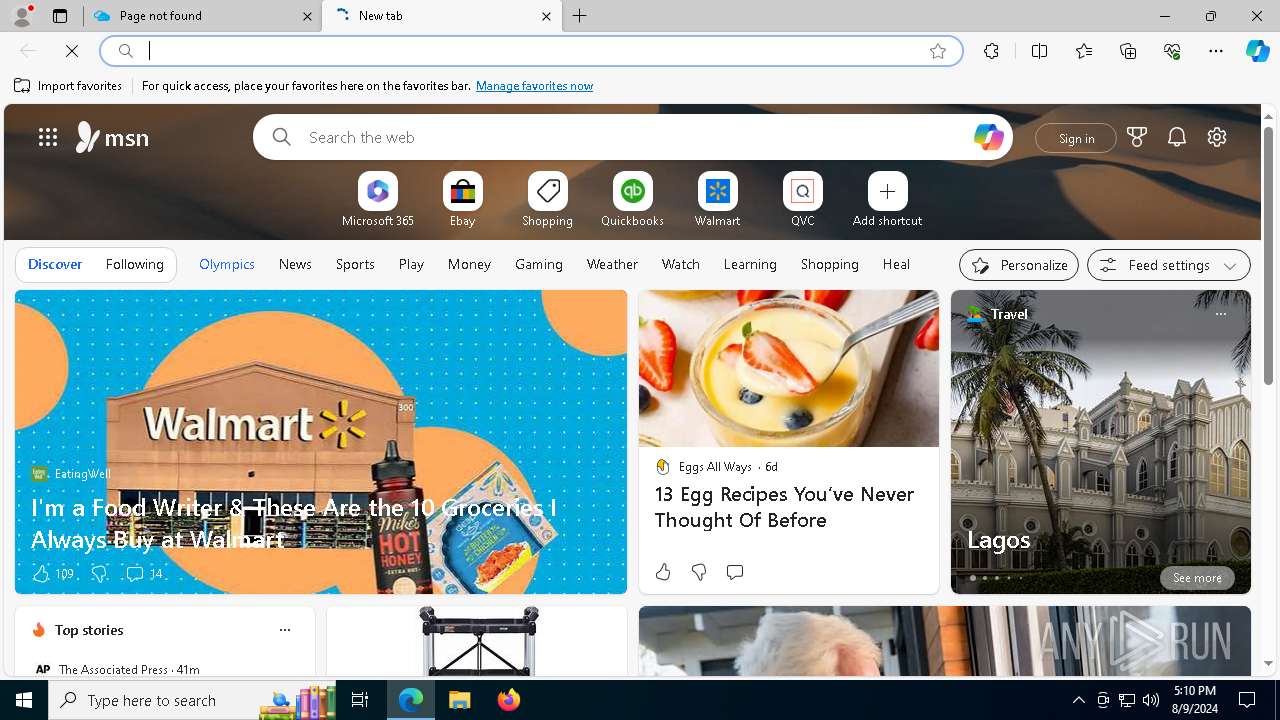The width and height of the screenshot is (1280, 720).
Task: Open Collections icon in toolbar
Action: (1128, 51)
